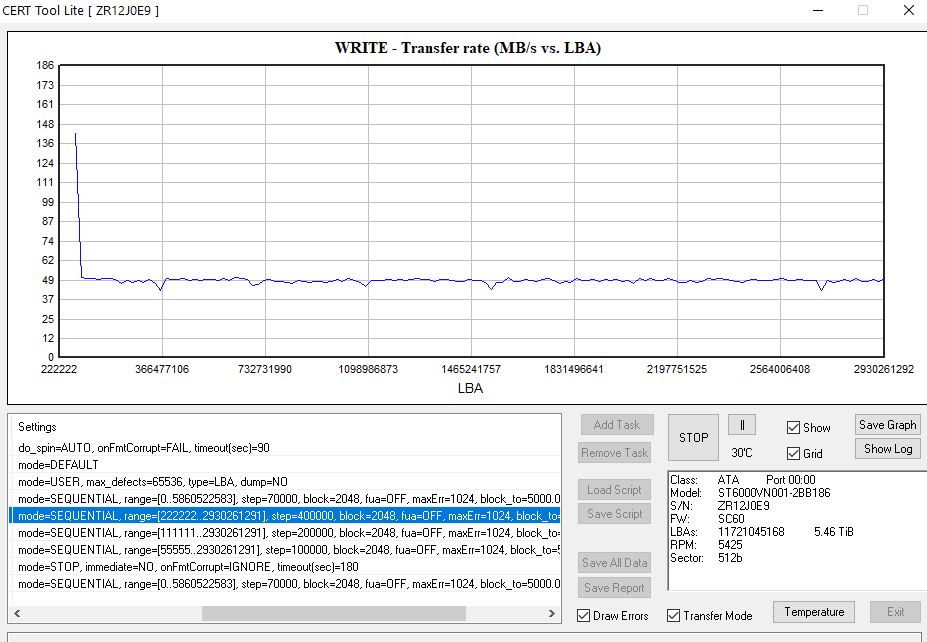Viewport: 927px width, 642px height.
Task: Select the do_spin=AUTO settings line
Action: click(143, 448)
